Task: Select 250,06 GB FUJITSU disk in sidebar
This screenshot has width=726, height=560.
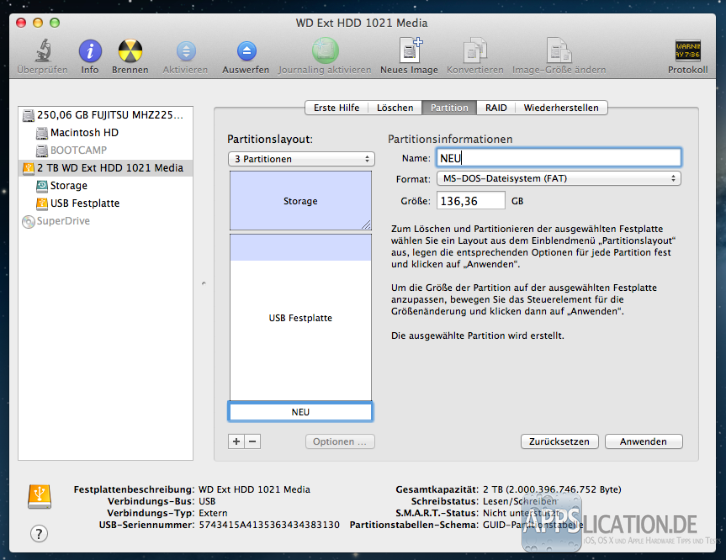Action: coord(106,115)
